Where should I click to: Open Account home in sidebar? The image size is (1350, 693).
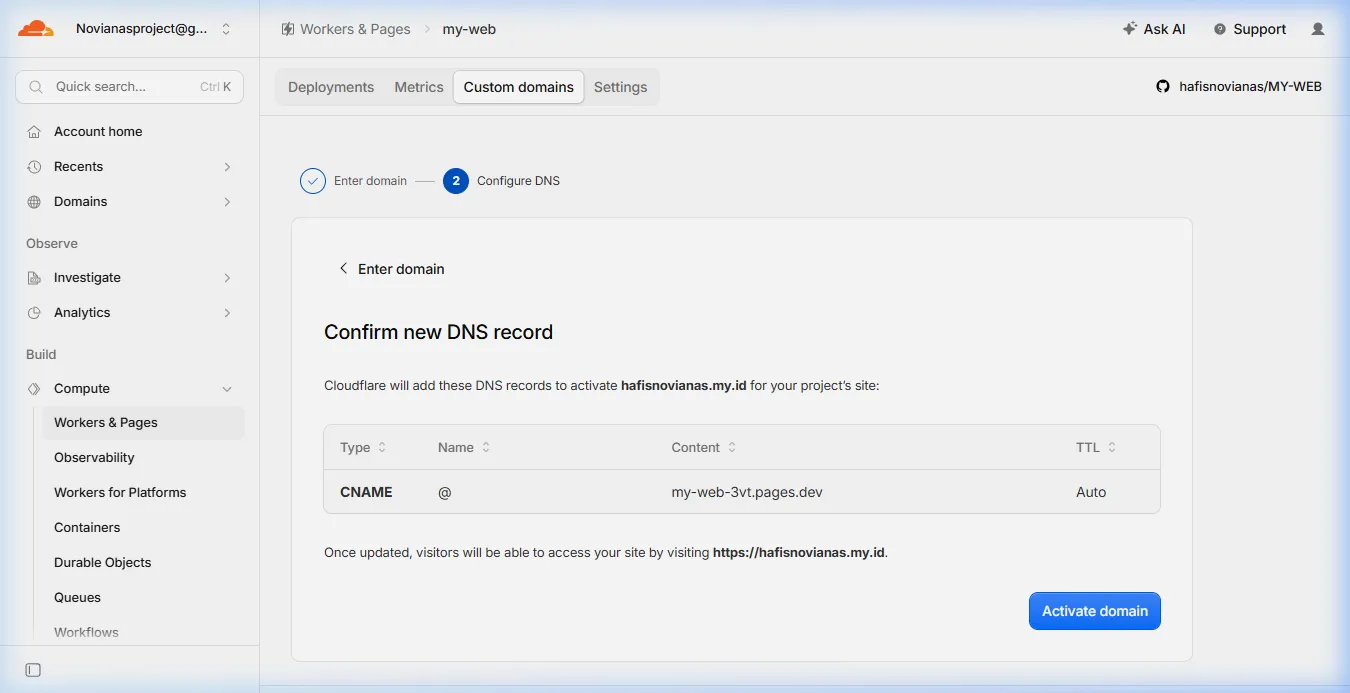98,131
